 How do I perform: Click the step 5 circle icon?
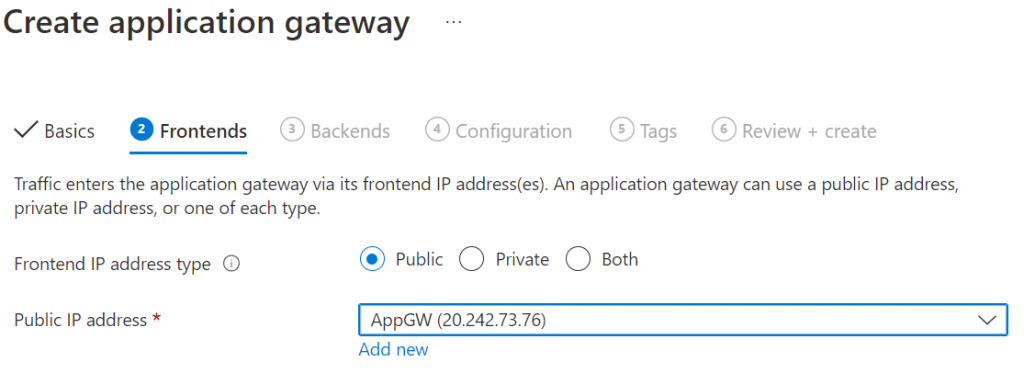[622, 129]
